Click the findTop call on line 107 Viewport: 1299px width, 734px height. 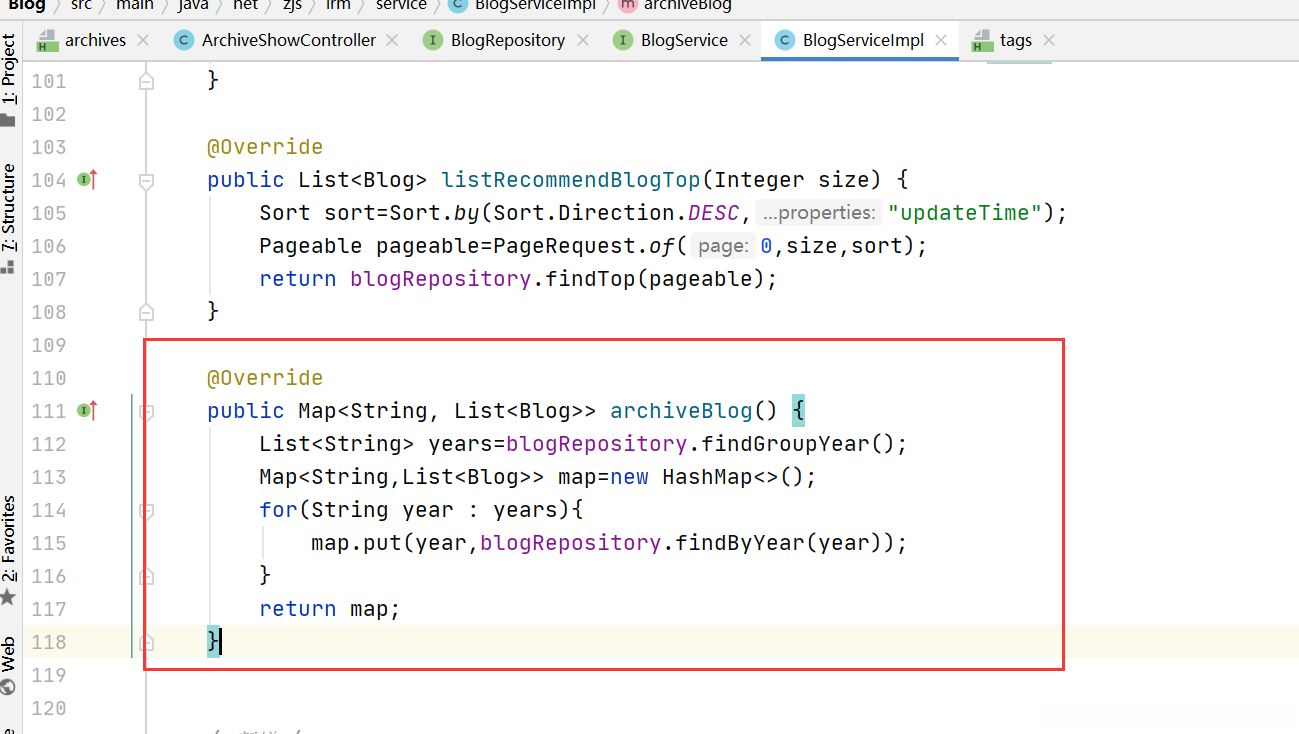point(591,279)
